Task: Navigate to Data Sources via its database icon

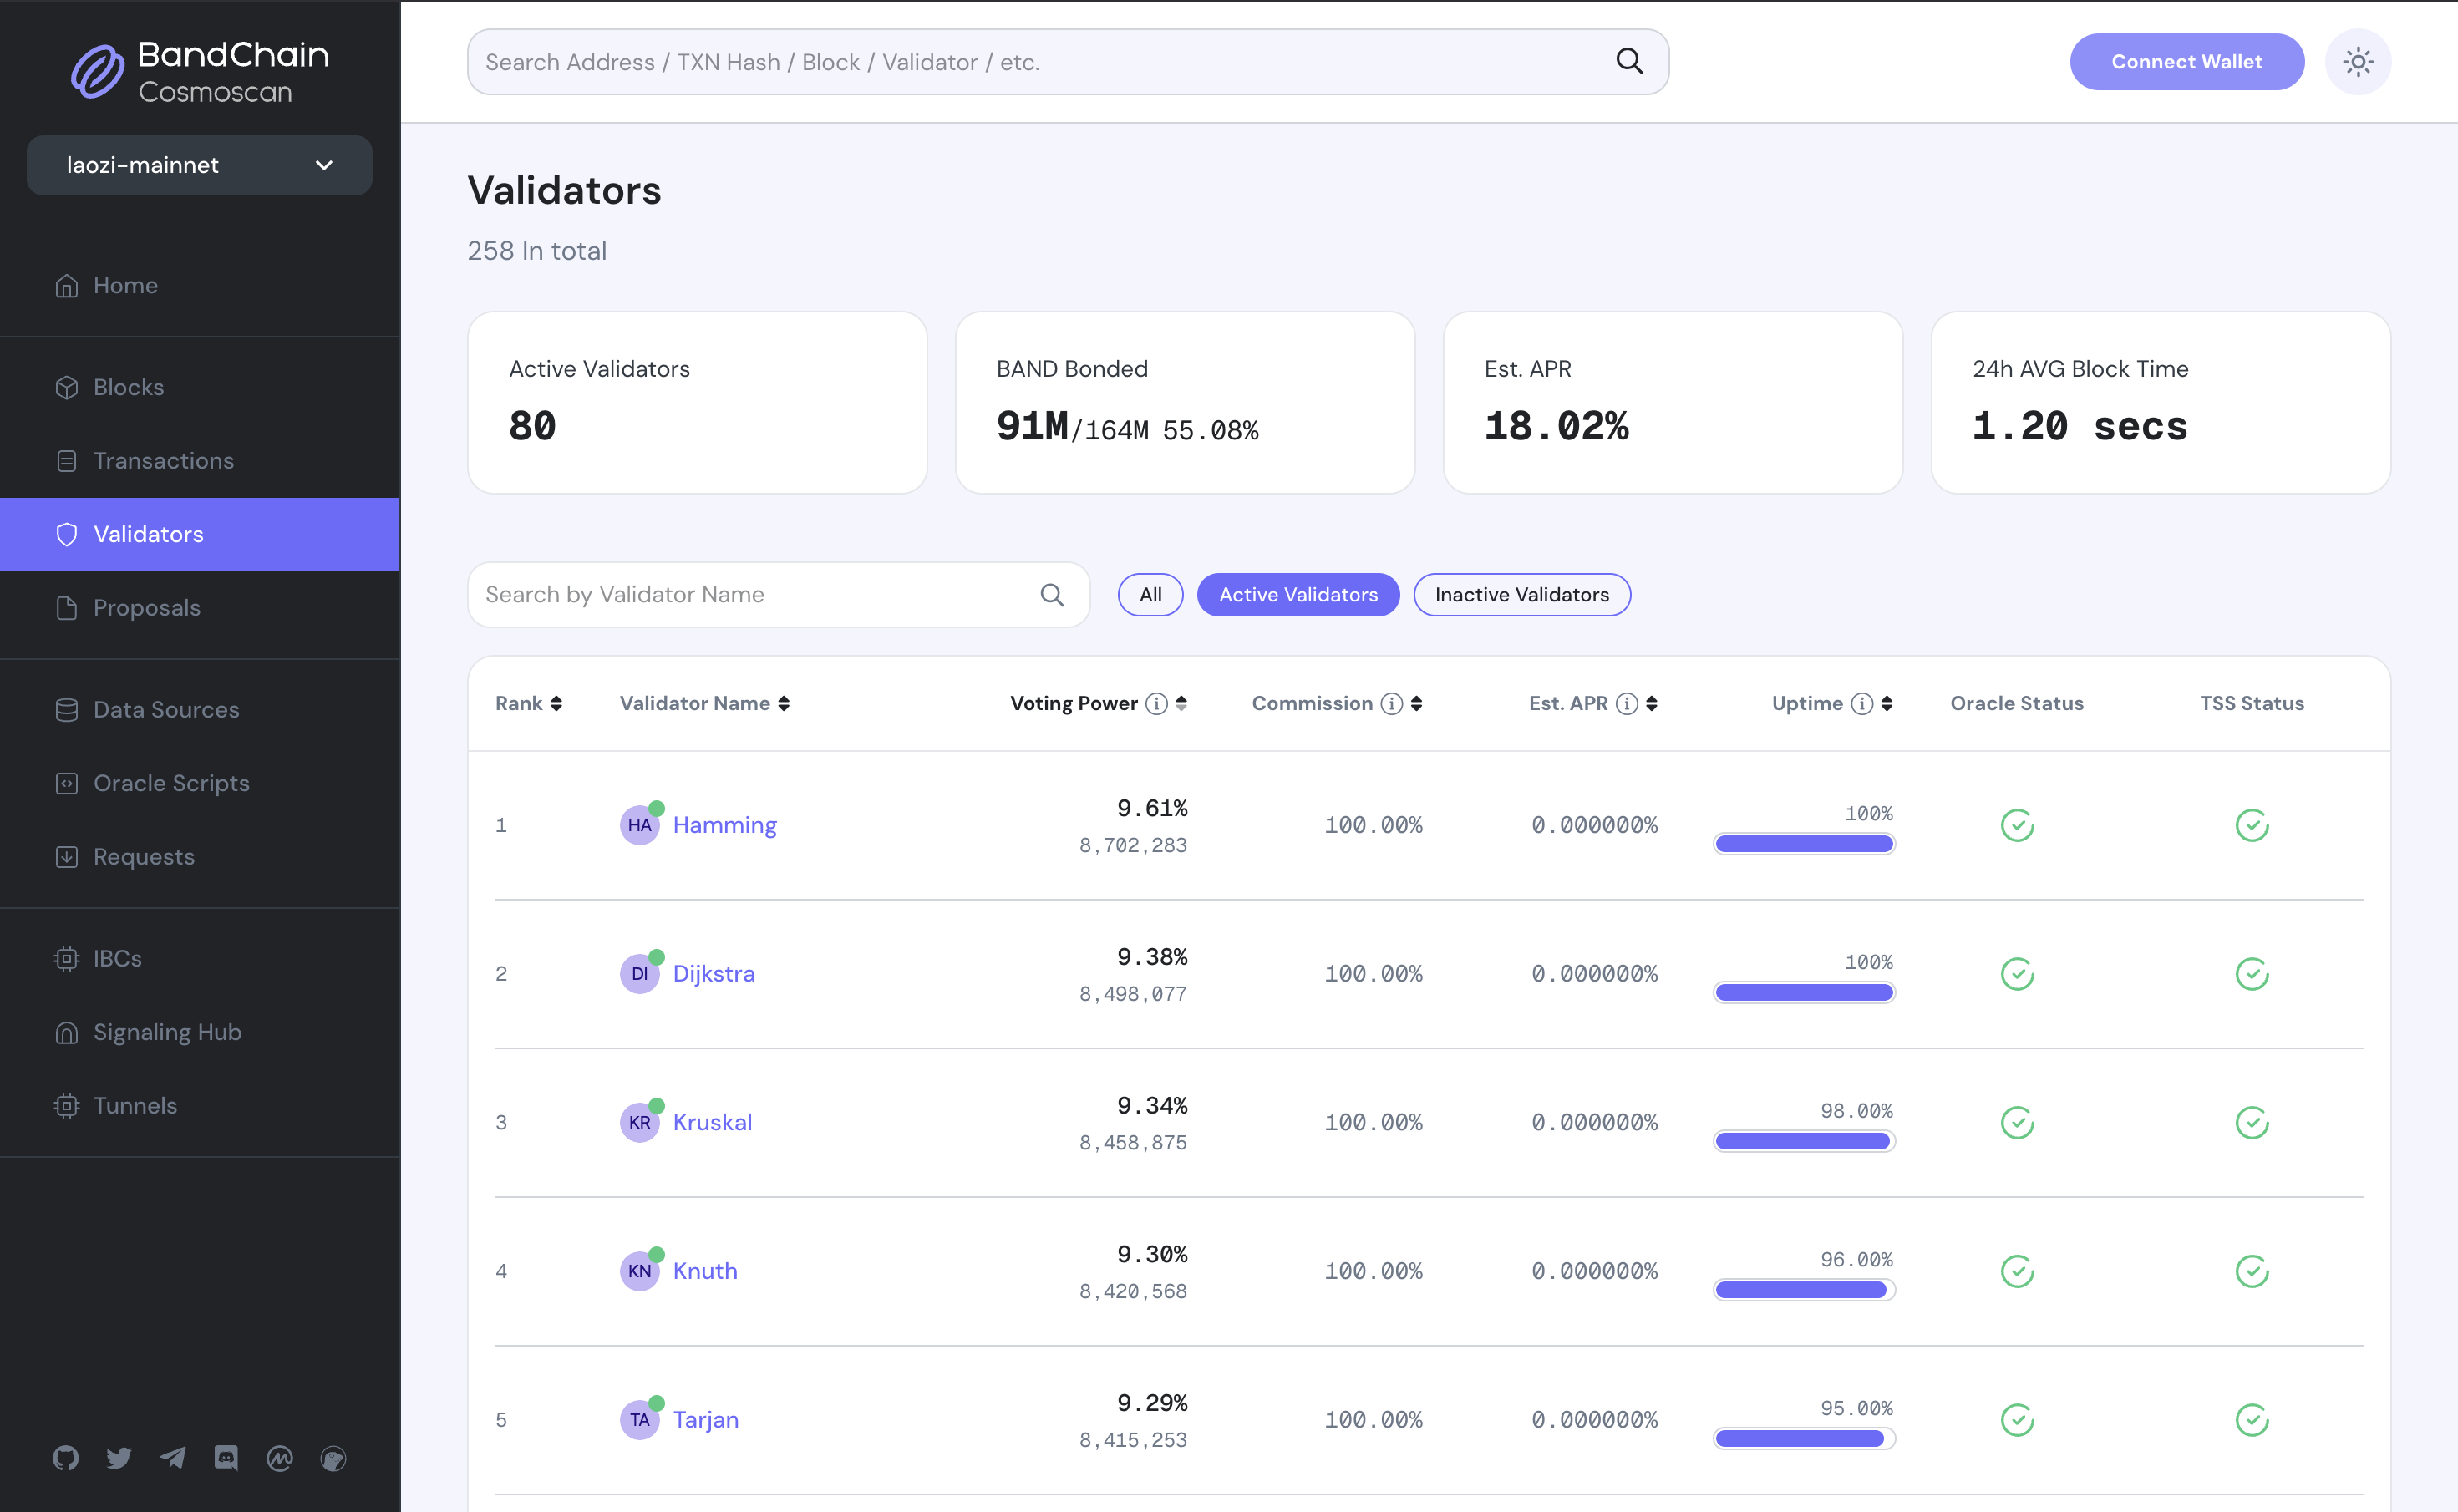Action: (66, 709)
